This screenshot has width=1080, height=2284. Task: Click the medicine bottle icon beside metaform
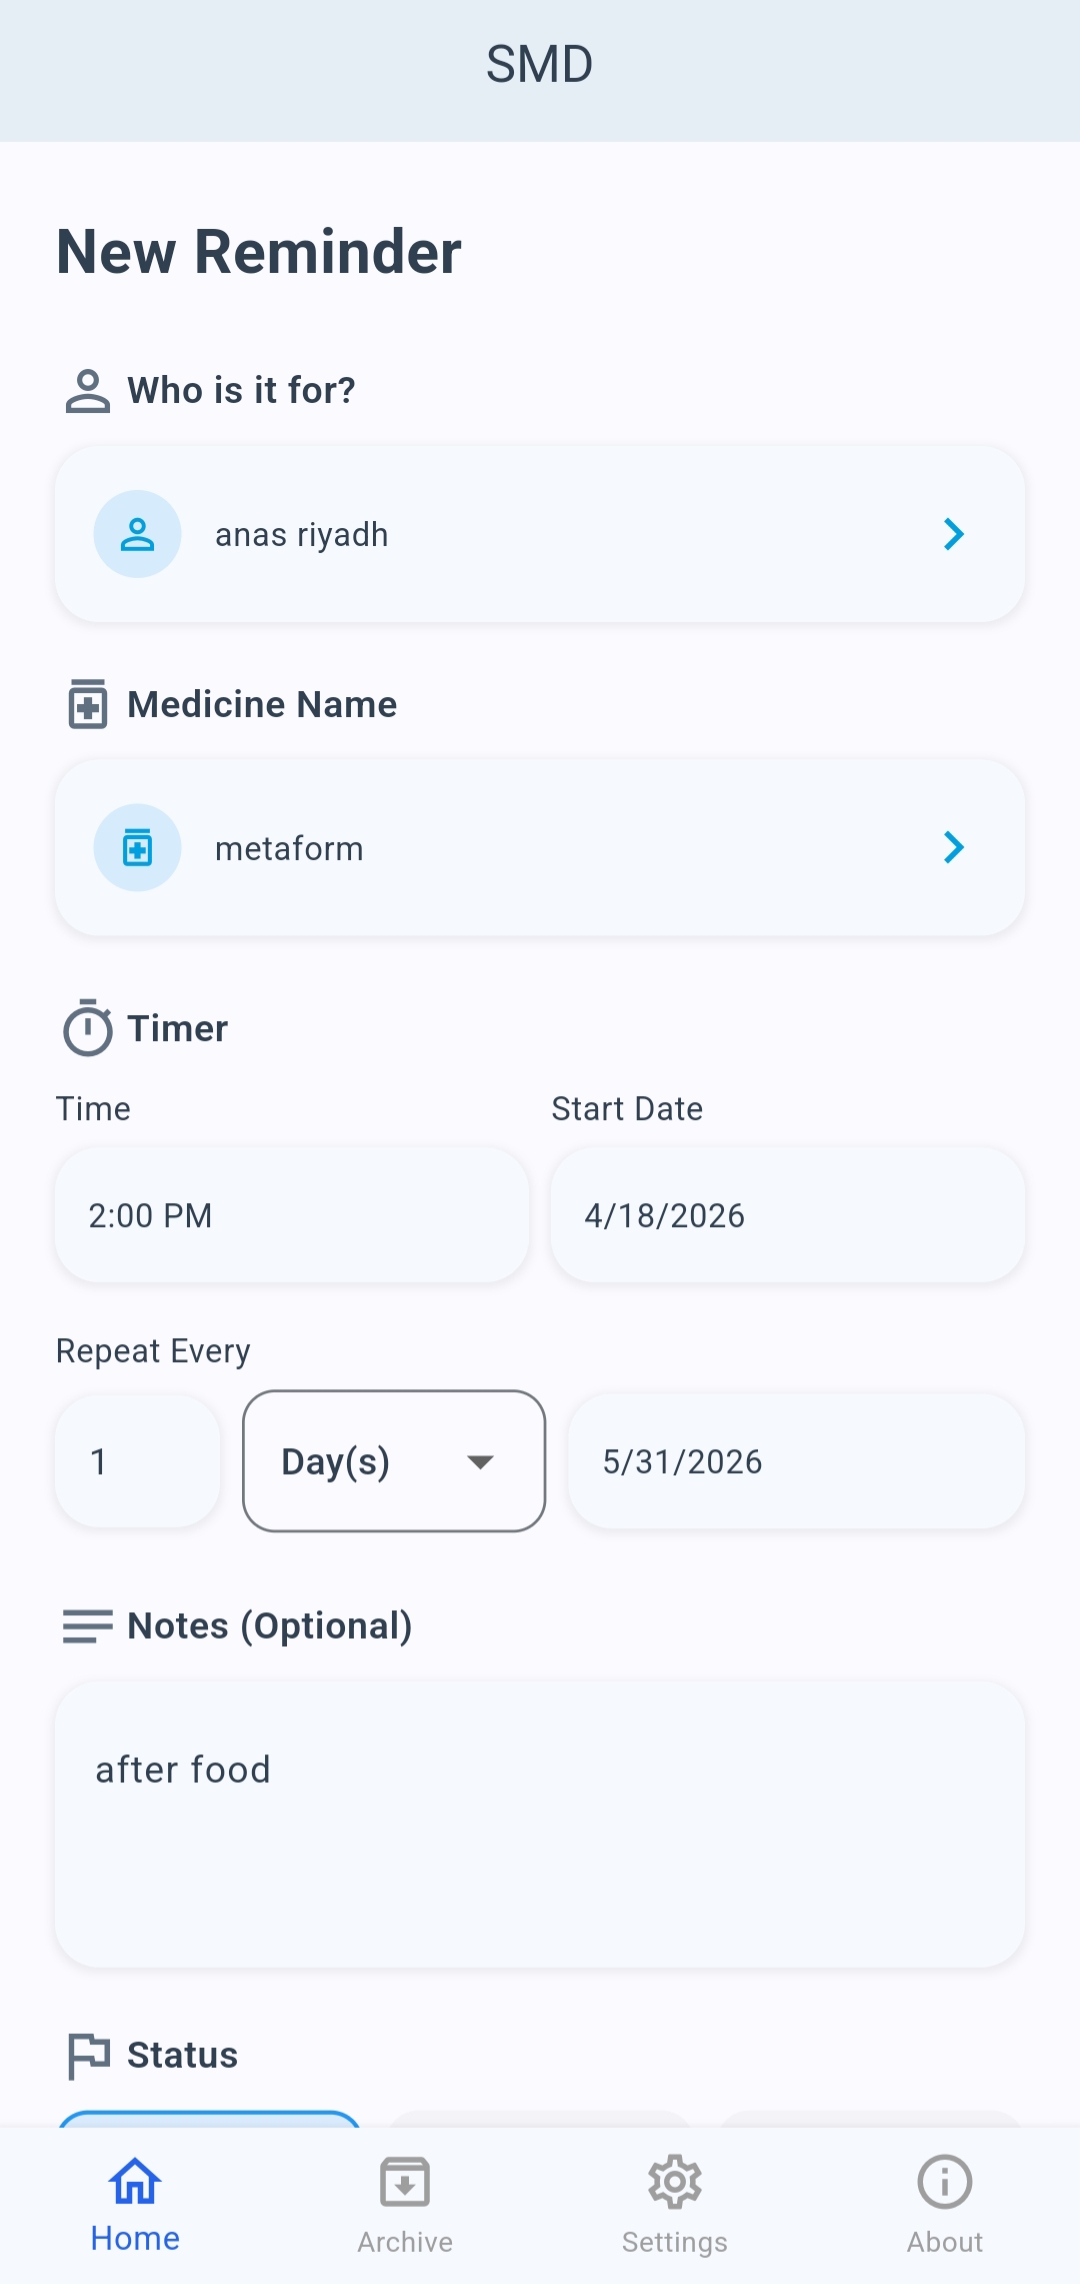137,848
